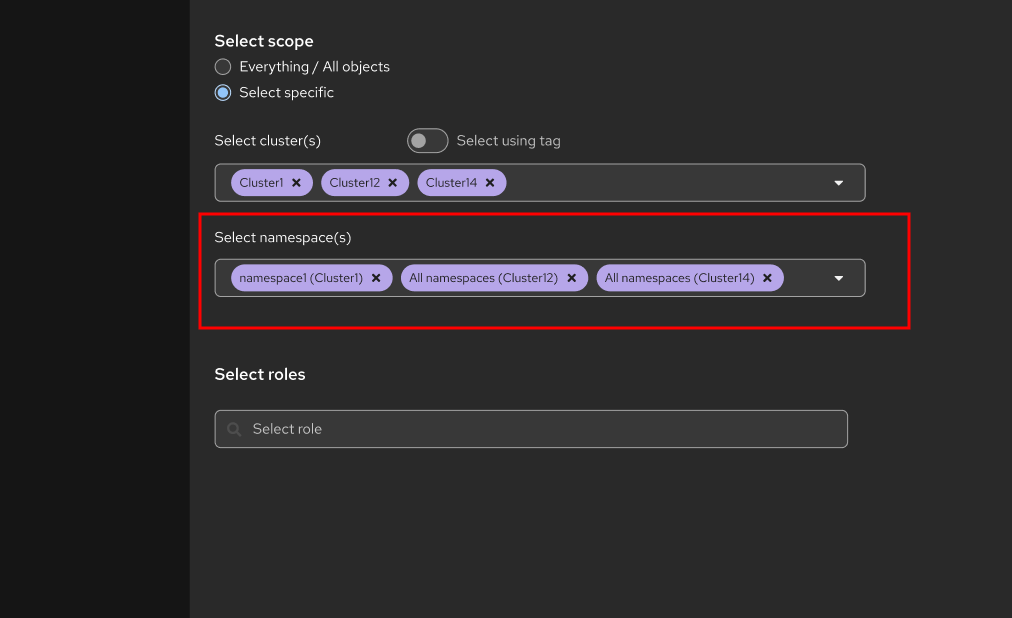Click the Cluster12 chip label
Screen dimensions: 1012x618
[x=355, y=183]
